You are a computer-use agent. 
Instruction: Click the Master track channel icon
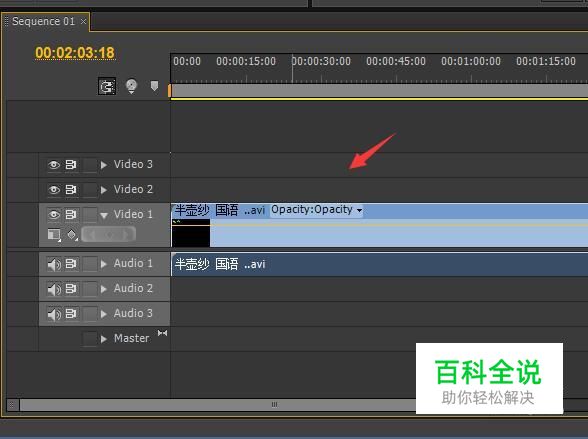[x=162, y=333]
